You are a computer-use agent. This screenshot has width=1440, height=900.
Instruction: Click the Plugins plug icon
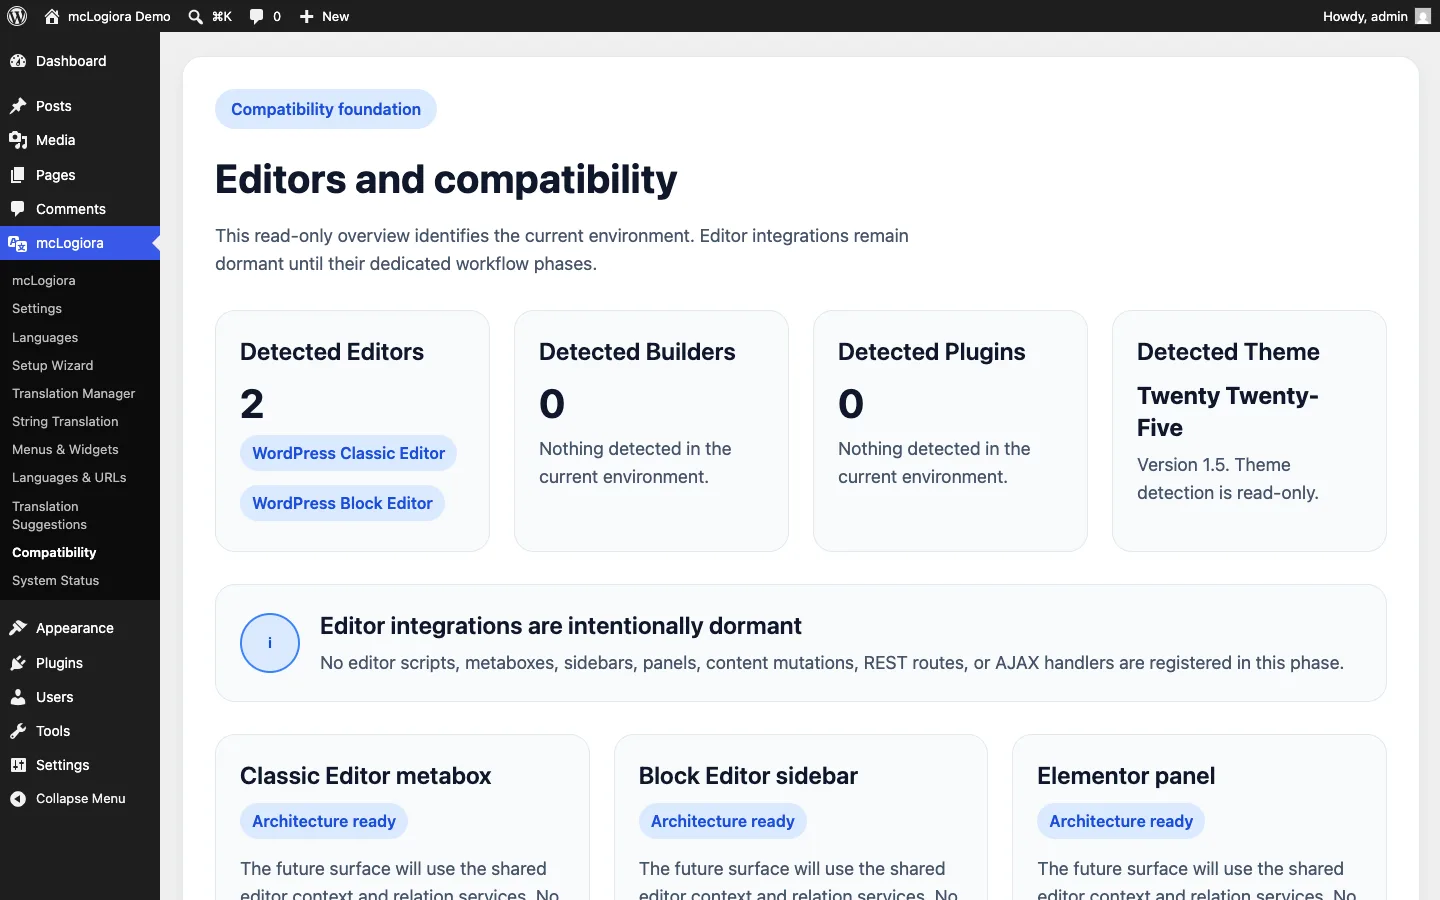[18, 663]
